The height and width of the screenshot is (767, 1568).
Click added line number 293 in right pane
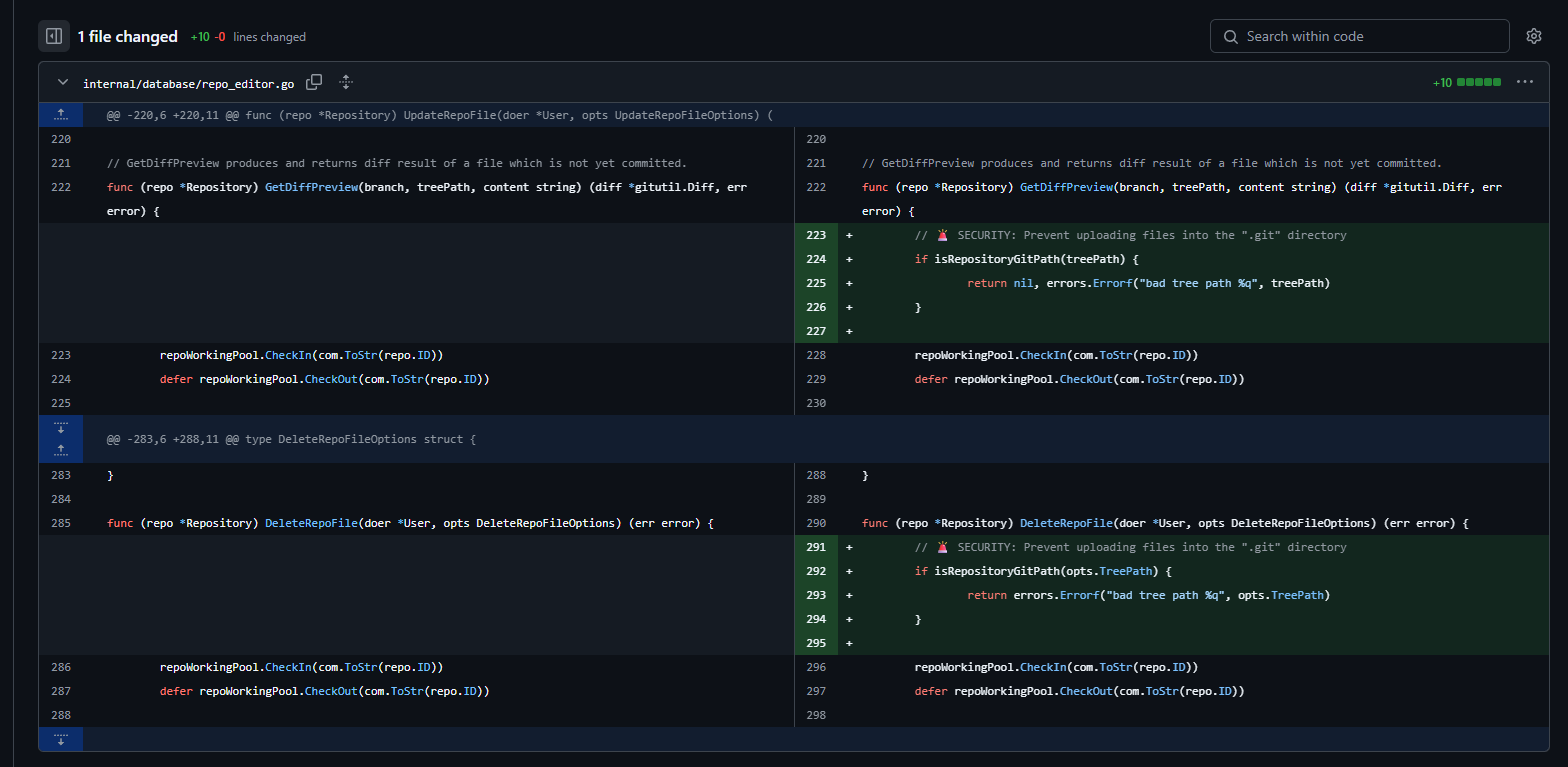pos(816,595)
